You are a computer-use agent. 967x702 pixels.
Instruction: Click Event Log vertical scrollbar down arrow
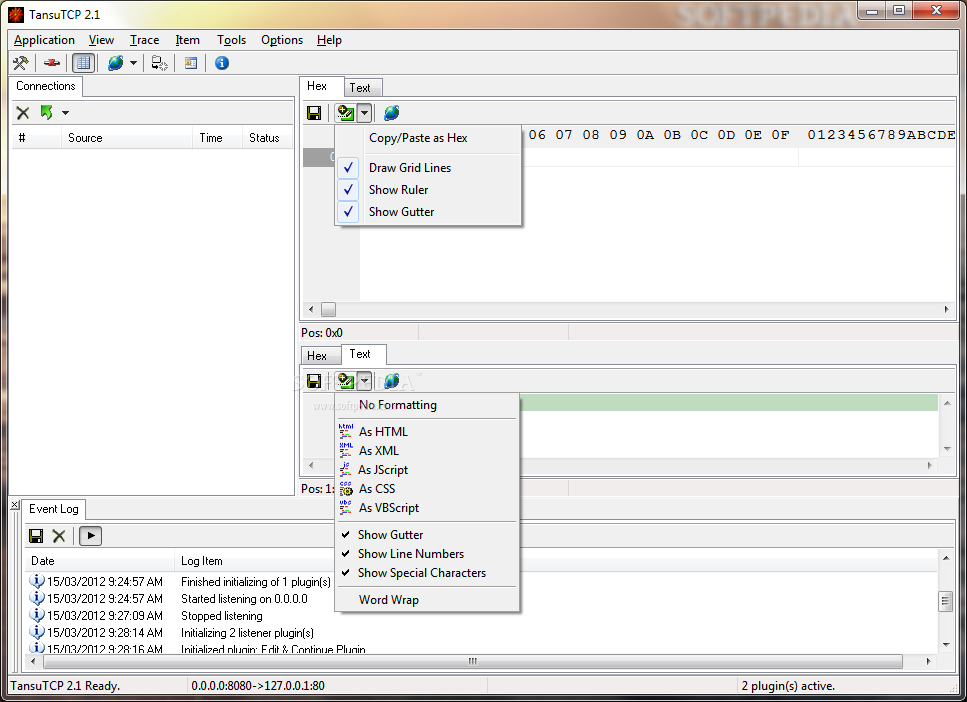tap(946, 645)
